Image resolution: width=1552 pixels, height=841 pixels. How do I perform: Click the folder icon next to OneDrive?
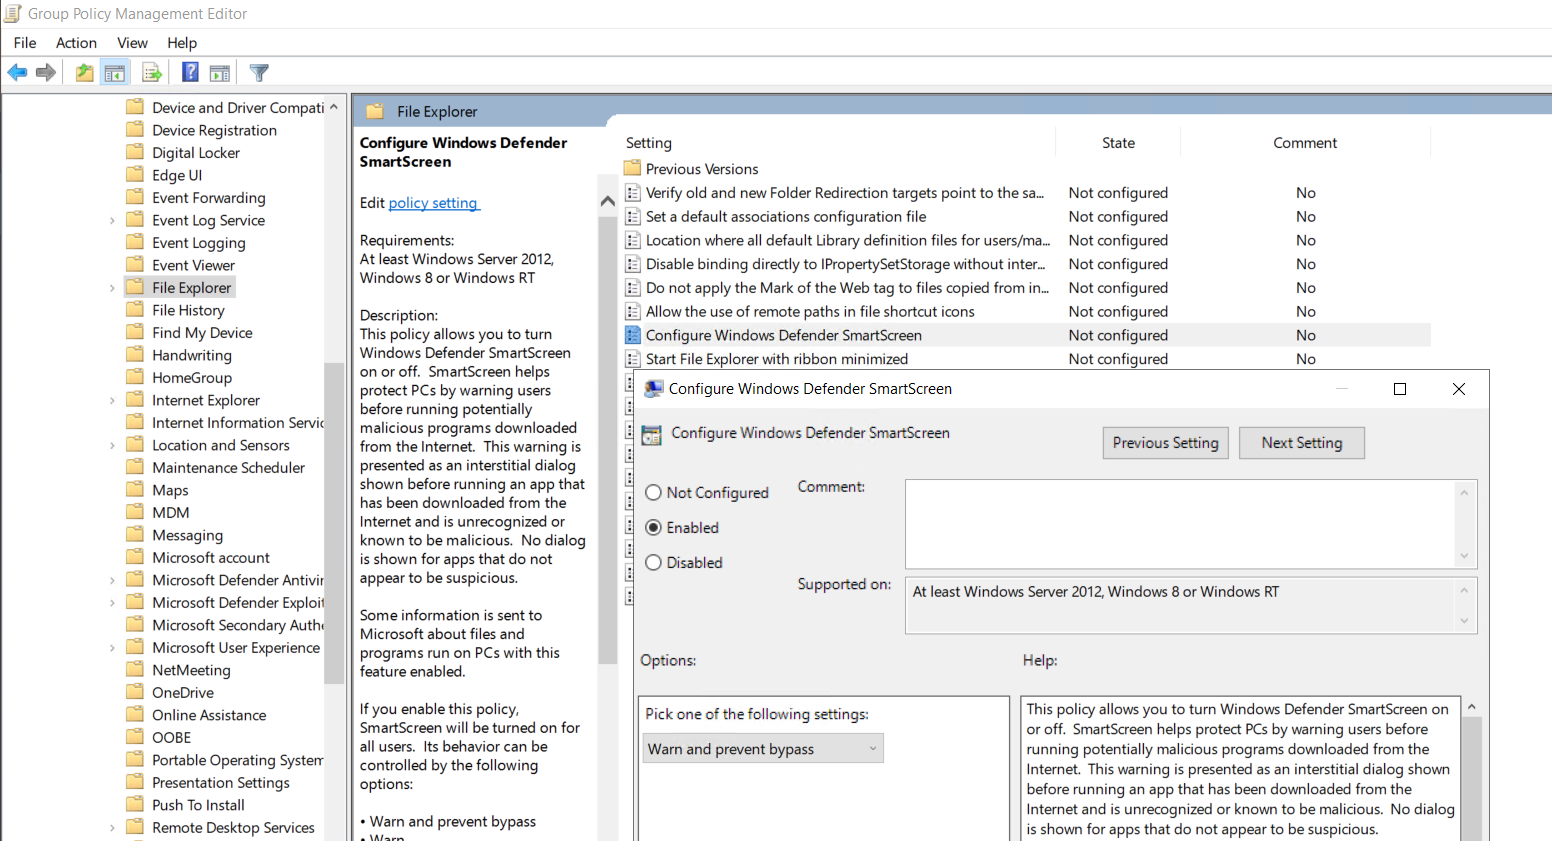click(x=135, y=692)
